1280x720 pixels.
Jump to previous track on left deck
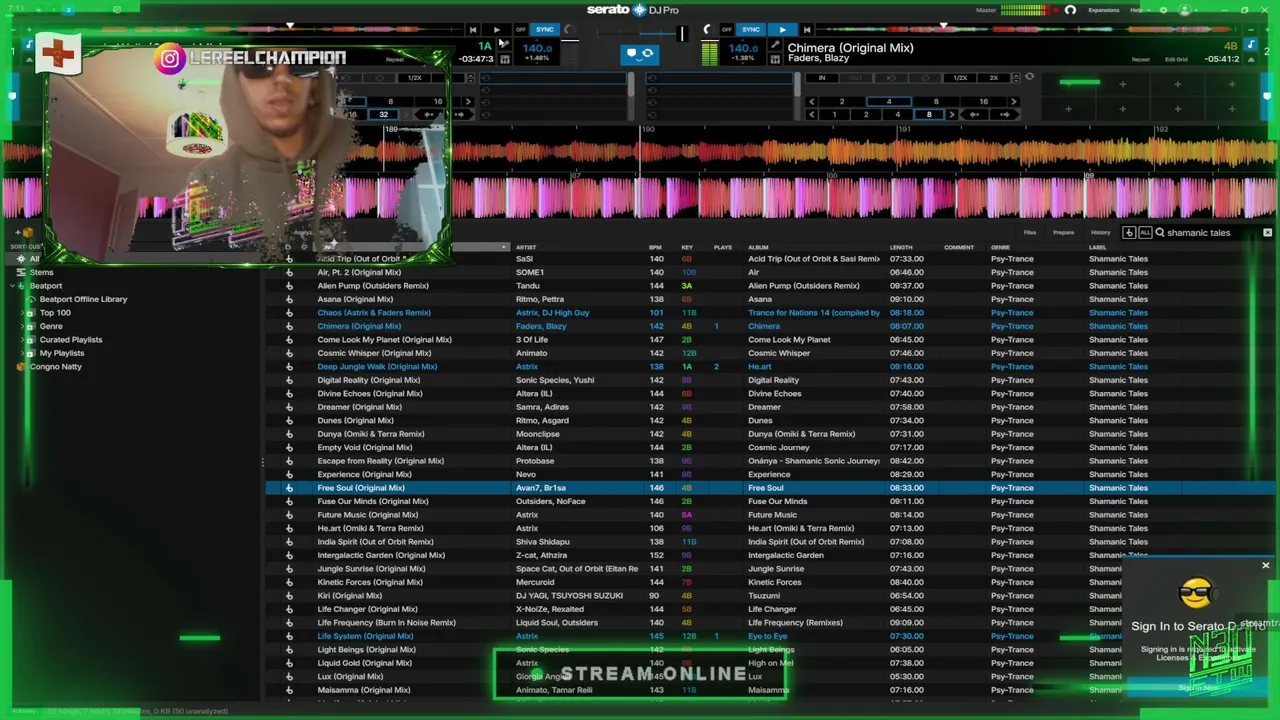pyautogui.click(x=473, y=30)
